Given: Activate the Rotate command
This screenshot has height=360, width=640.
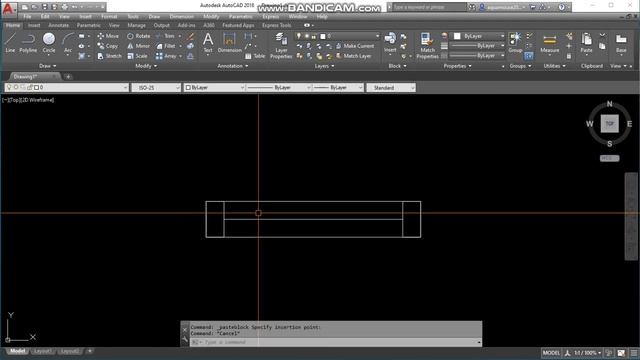Looking at the screenshot, I should click(x=139, y=36).
